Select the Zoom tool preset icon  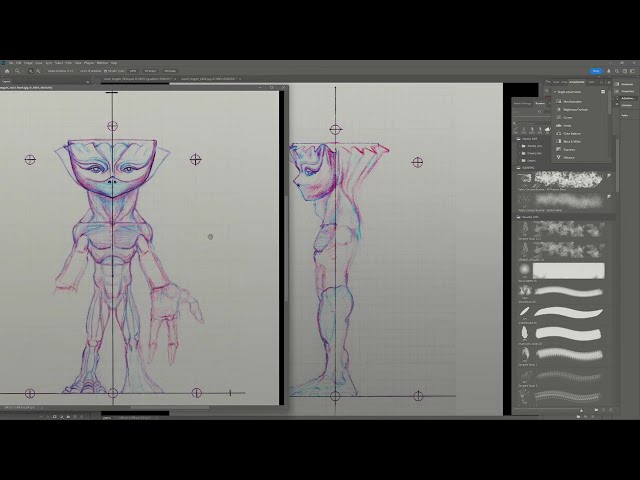coord(18,71)
